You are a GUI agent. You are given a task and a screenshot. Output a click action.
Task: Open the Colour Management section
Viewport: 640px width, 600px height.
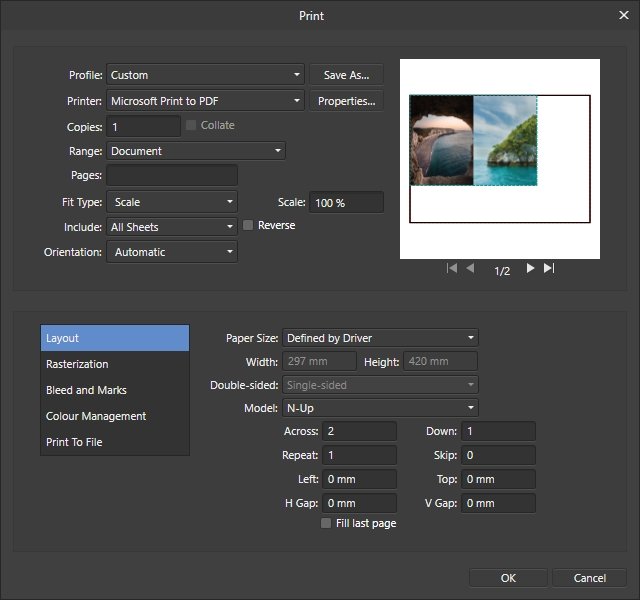click(x=115, y=416)
